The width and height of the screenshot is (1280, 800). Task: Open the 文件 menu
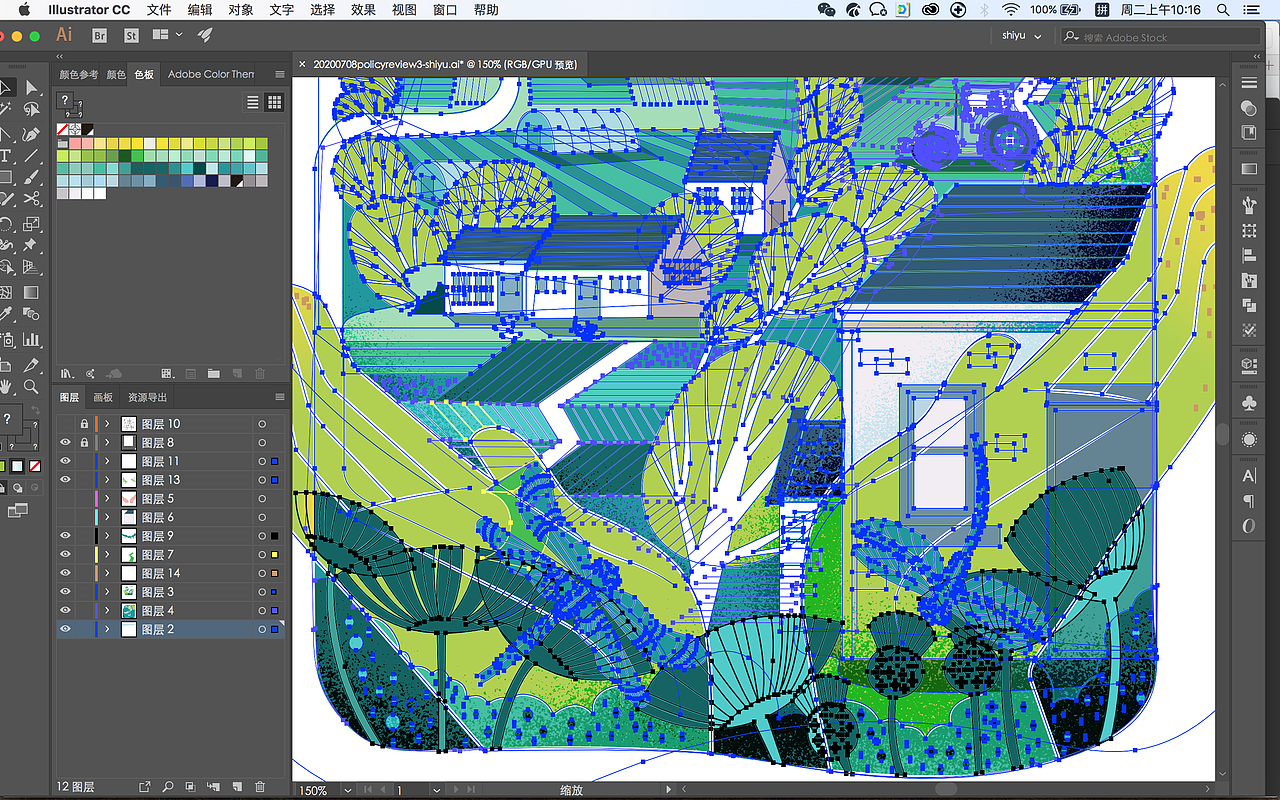tap(159, 10)
